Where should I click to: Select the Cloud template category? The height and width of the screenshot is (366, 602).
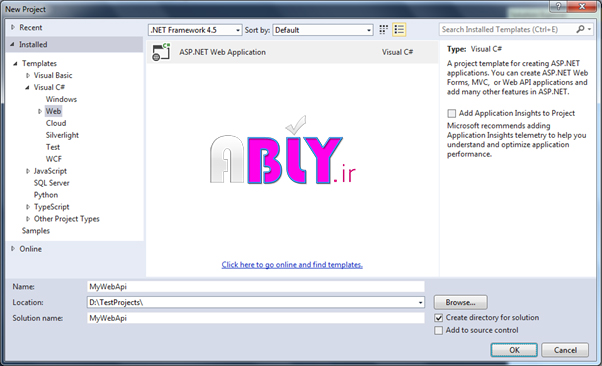pyautogui.click(x=56, y=123)
